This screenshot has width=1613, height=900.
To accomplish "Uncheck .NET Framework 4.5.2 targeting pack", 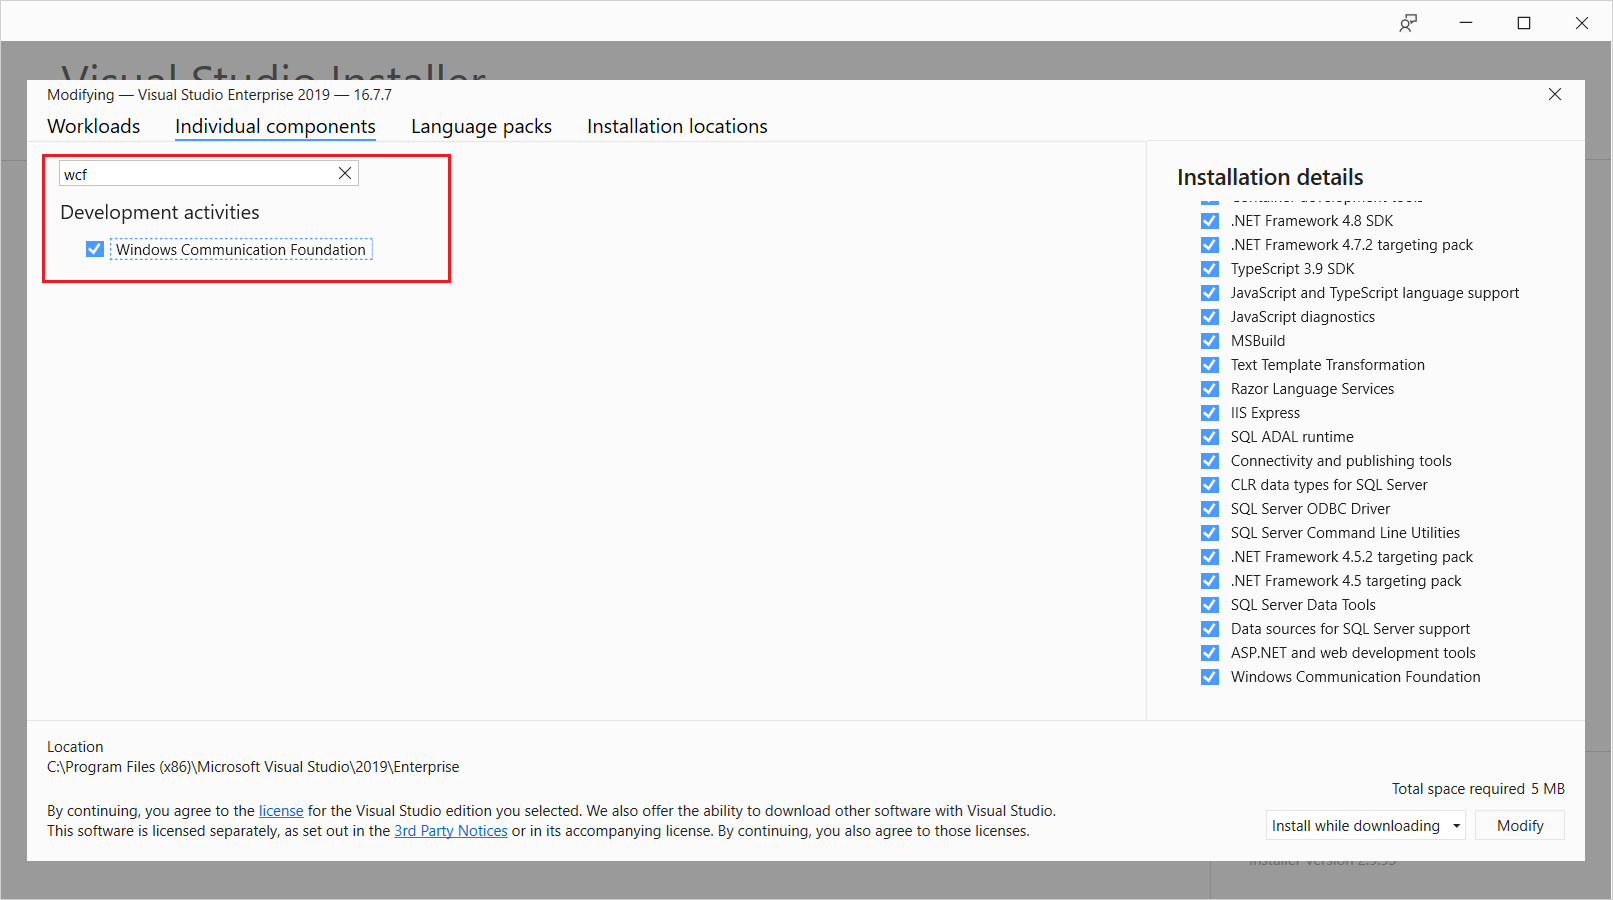I will (1210, 557).
